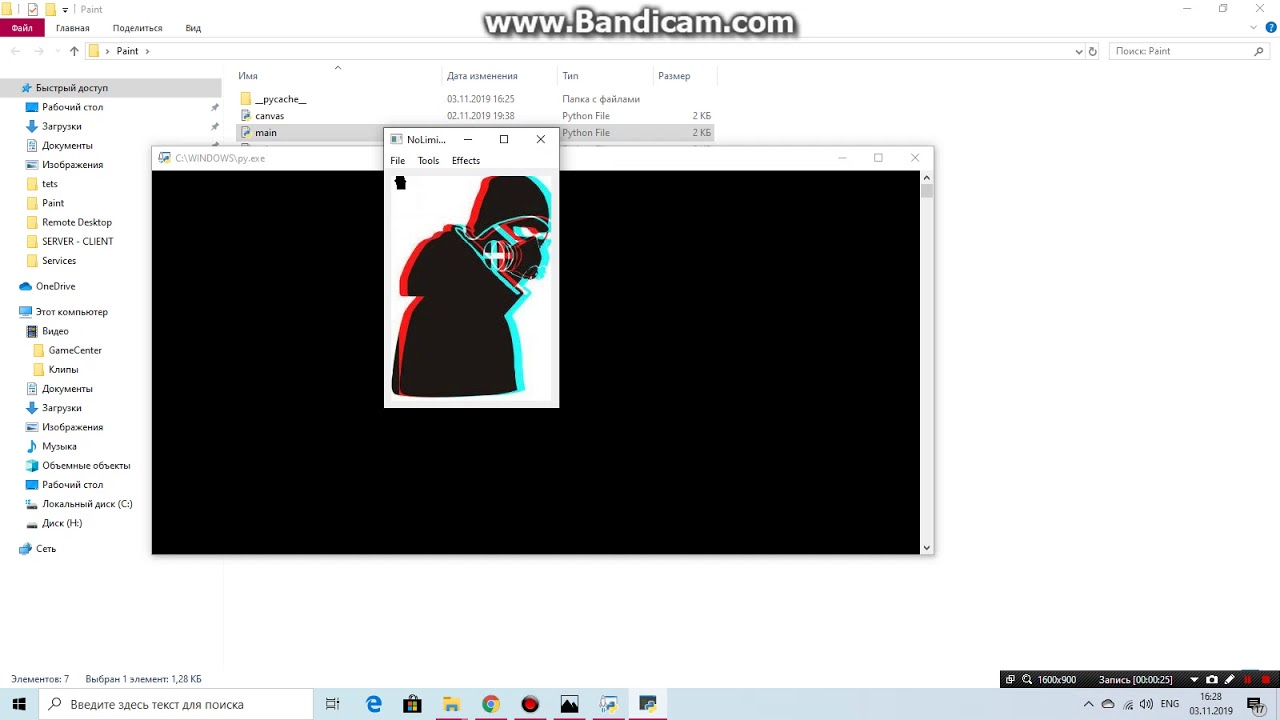Open the Tools menu in NoLimi window

428,161
